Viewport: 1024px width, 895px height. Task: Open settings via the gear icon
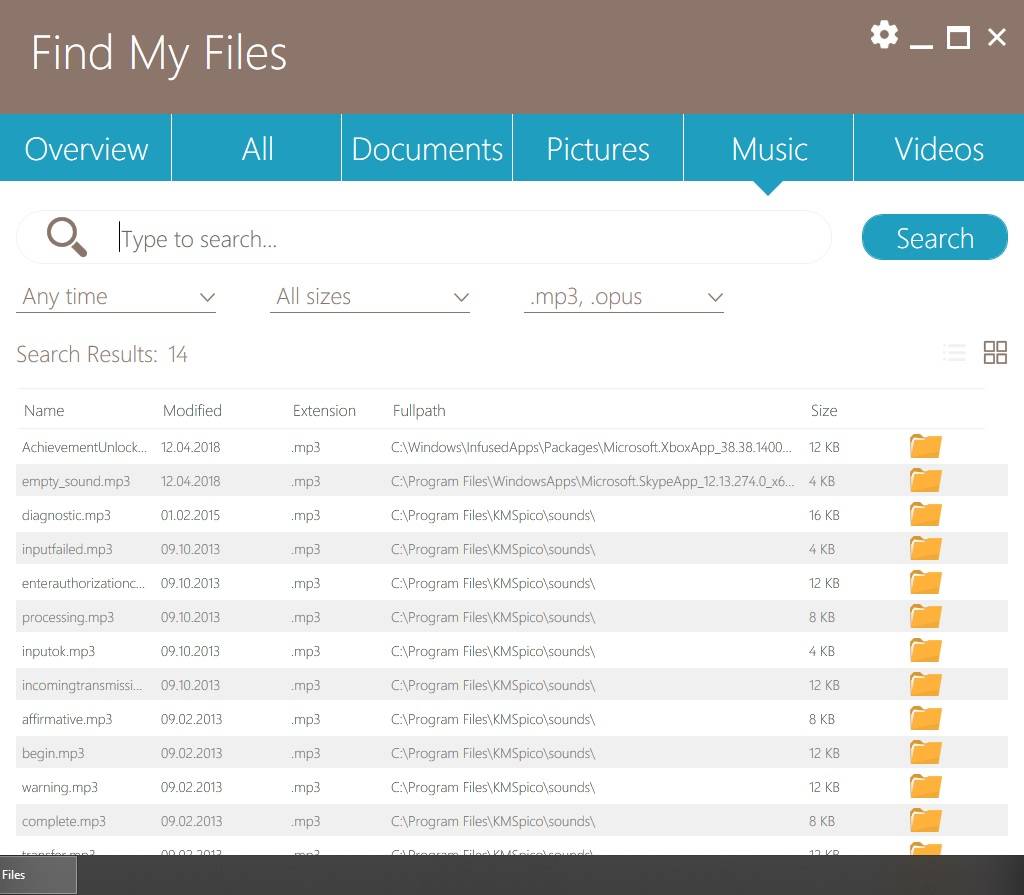[884, 35]
